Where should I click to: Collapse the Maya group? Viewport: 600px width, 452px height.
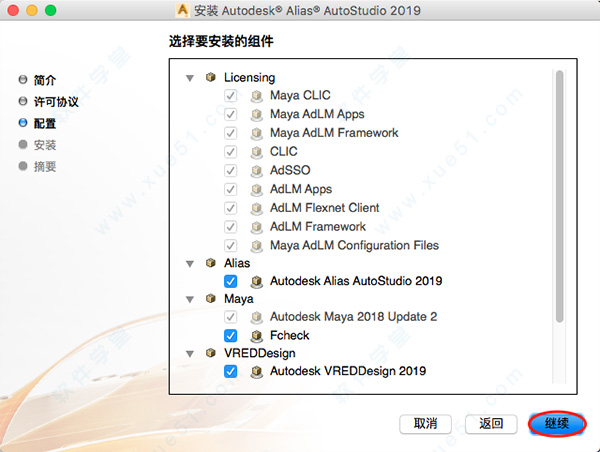(190, 300)
